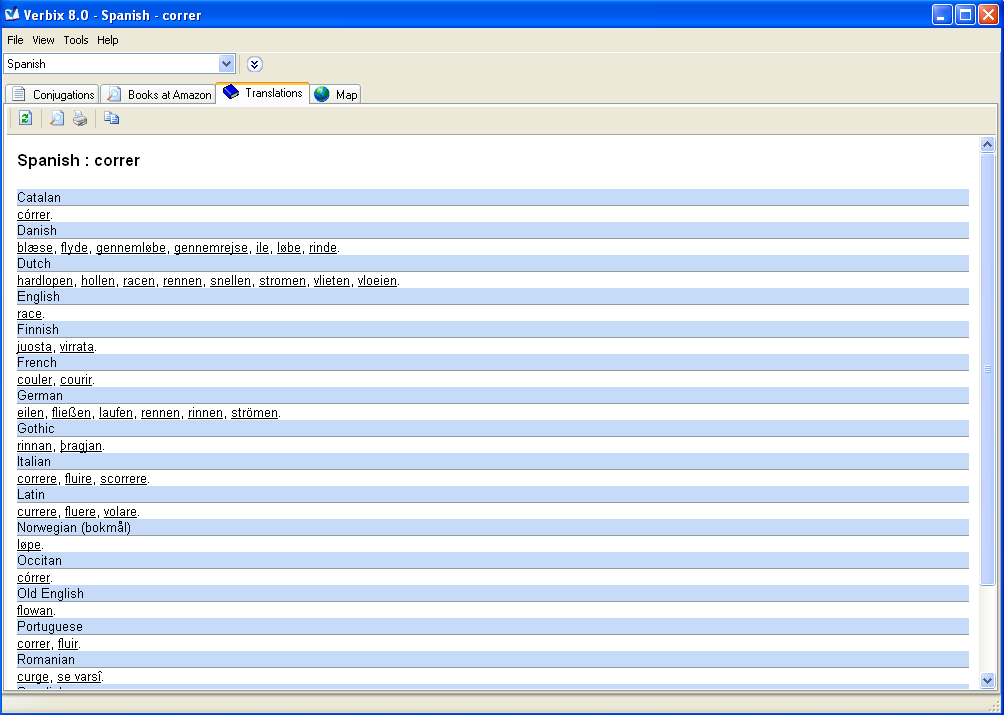The height and width of the screenshot is (715, 1004).
Task: Open the French link courir
Action: [x=76, y=380]
